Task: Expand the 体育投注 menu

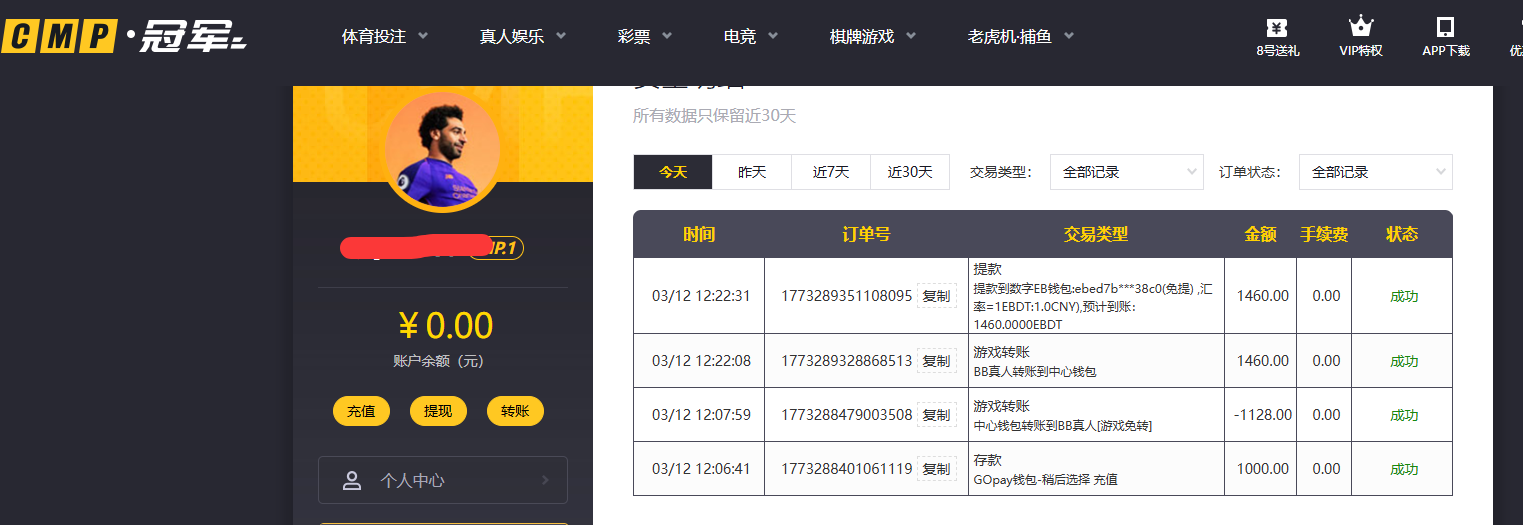Action: [x=385, y=37]
